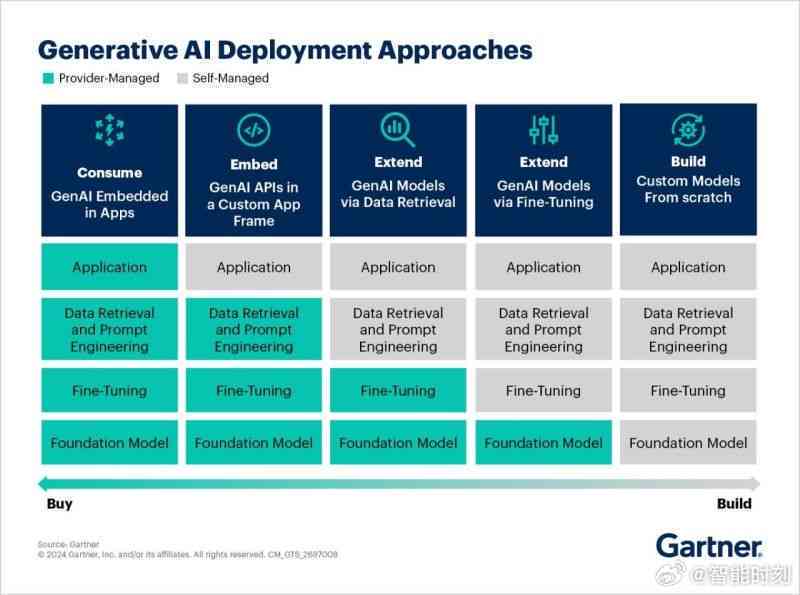Viewport: 800px width, 595px height.
Task: Click Fine-Tuning cell in Embed column
Action: click(x=254, y=390)
